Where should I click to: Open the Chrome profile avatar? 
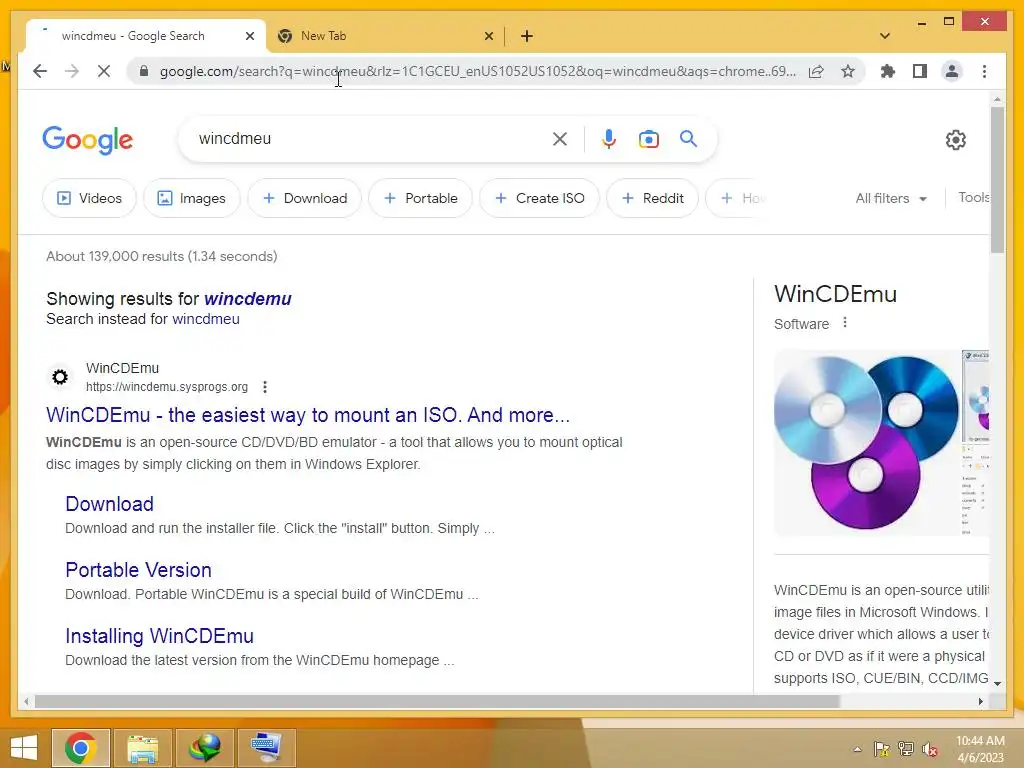pos(952,71)
